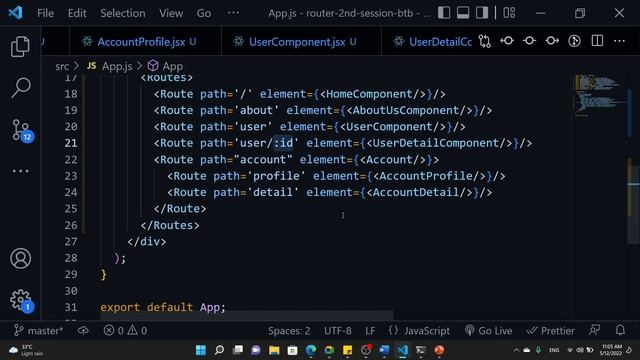The image size is (640, 360).
Task: Split the editor to the right
Action: coord(597,41)
